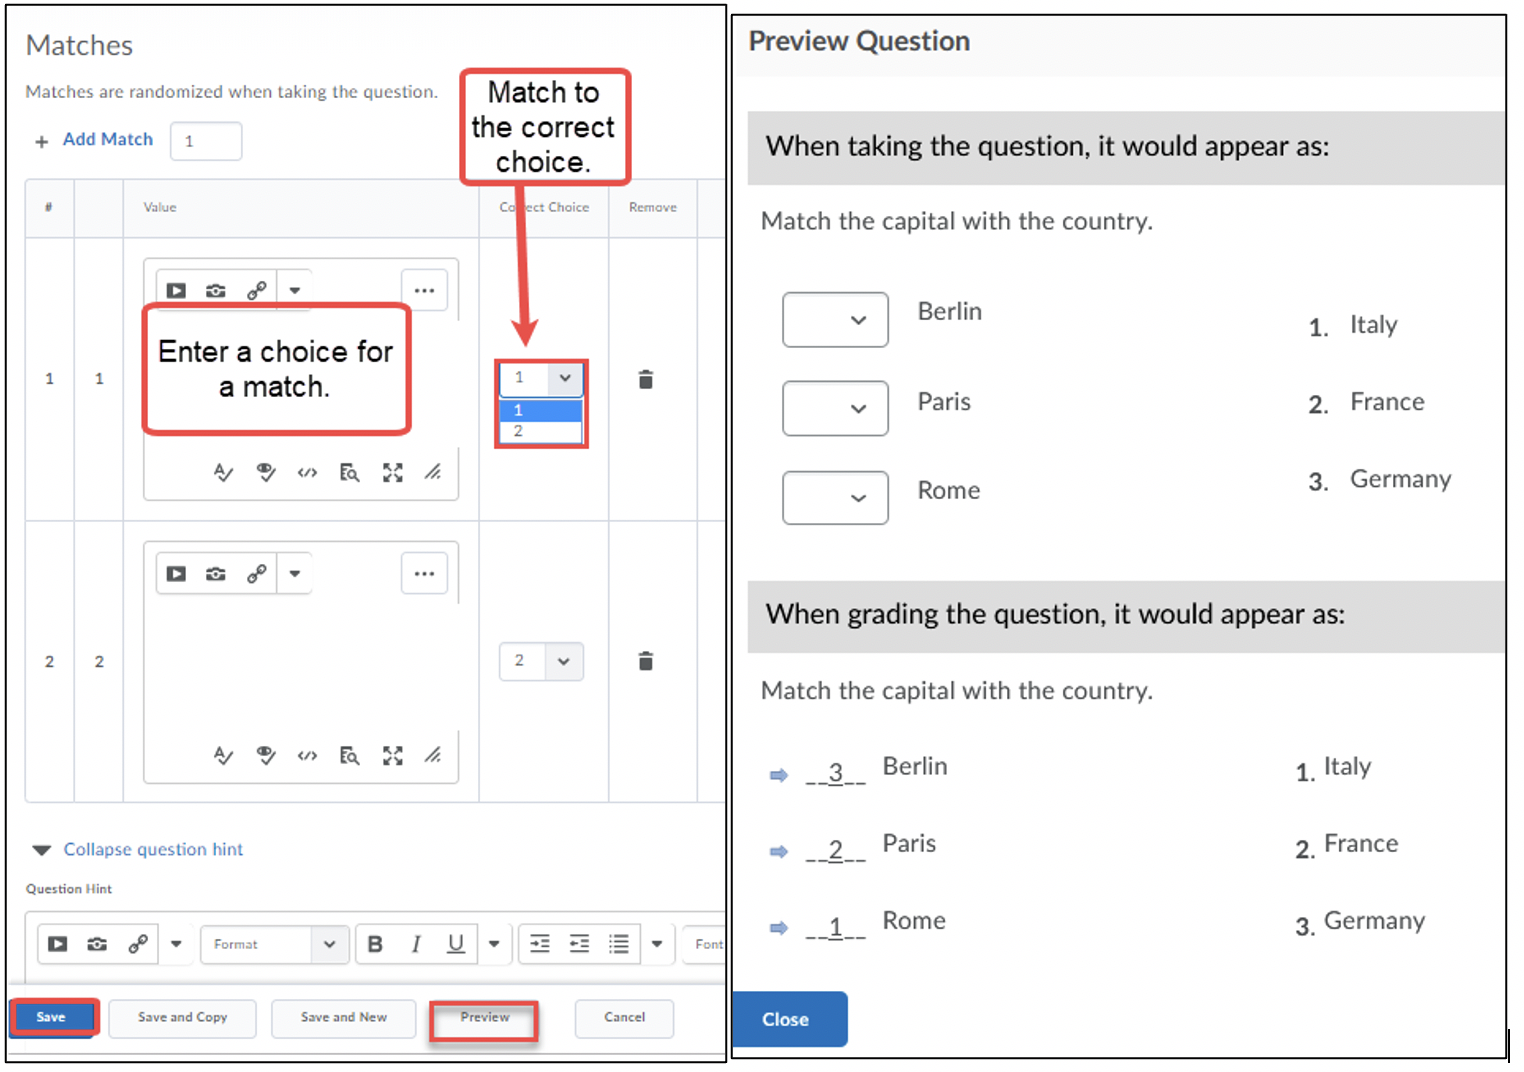Expand the match editor to fullscreen
The width and height of the screenshot is (1524, 1072).
392,472
